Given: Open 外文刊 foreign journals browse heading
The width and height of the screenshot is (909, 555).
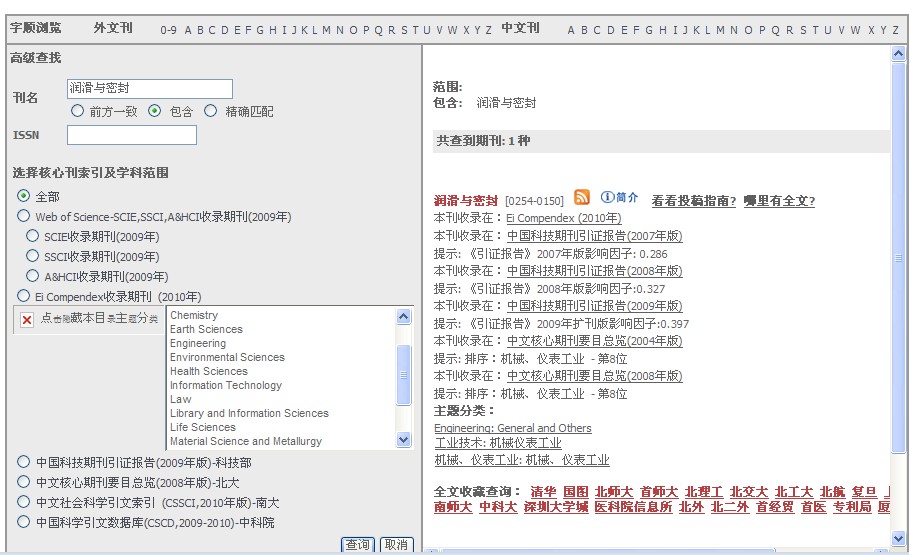Looking at the screenshot, I should tap(113, 28).
